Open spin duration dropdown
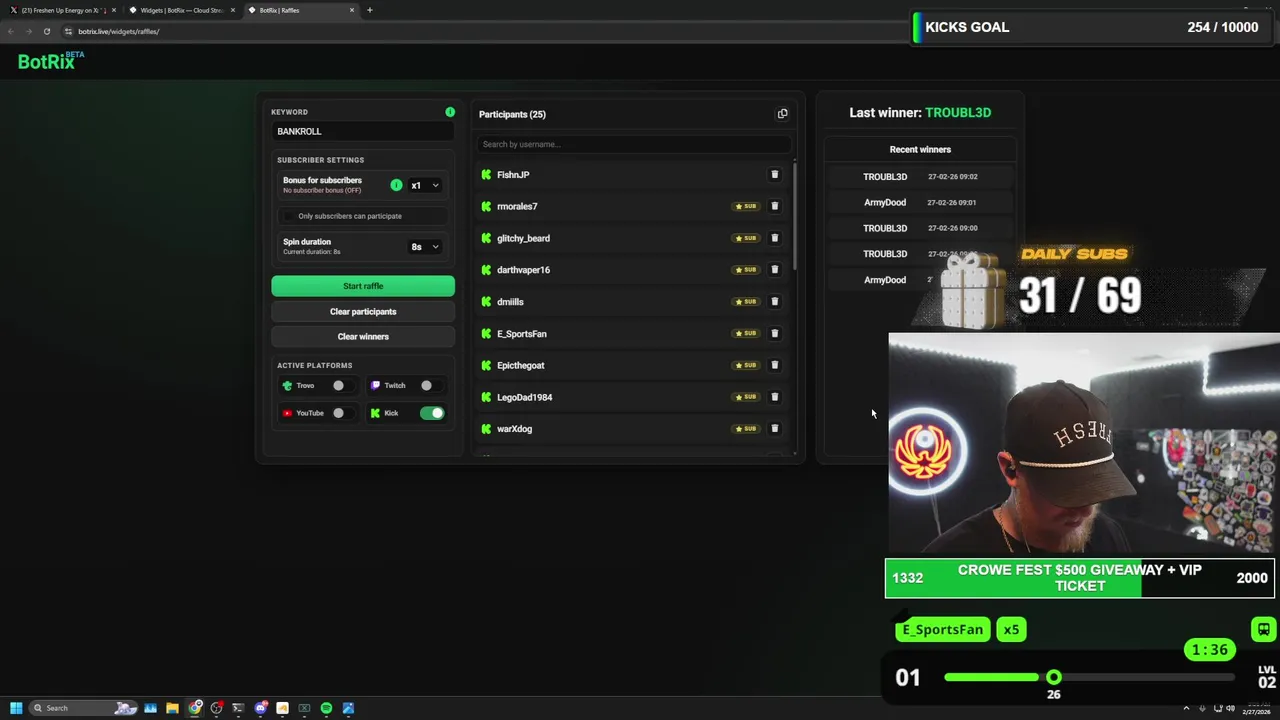 click(425, 247)
